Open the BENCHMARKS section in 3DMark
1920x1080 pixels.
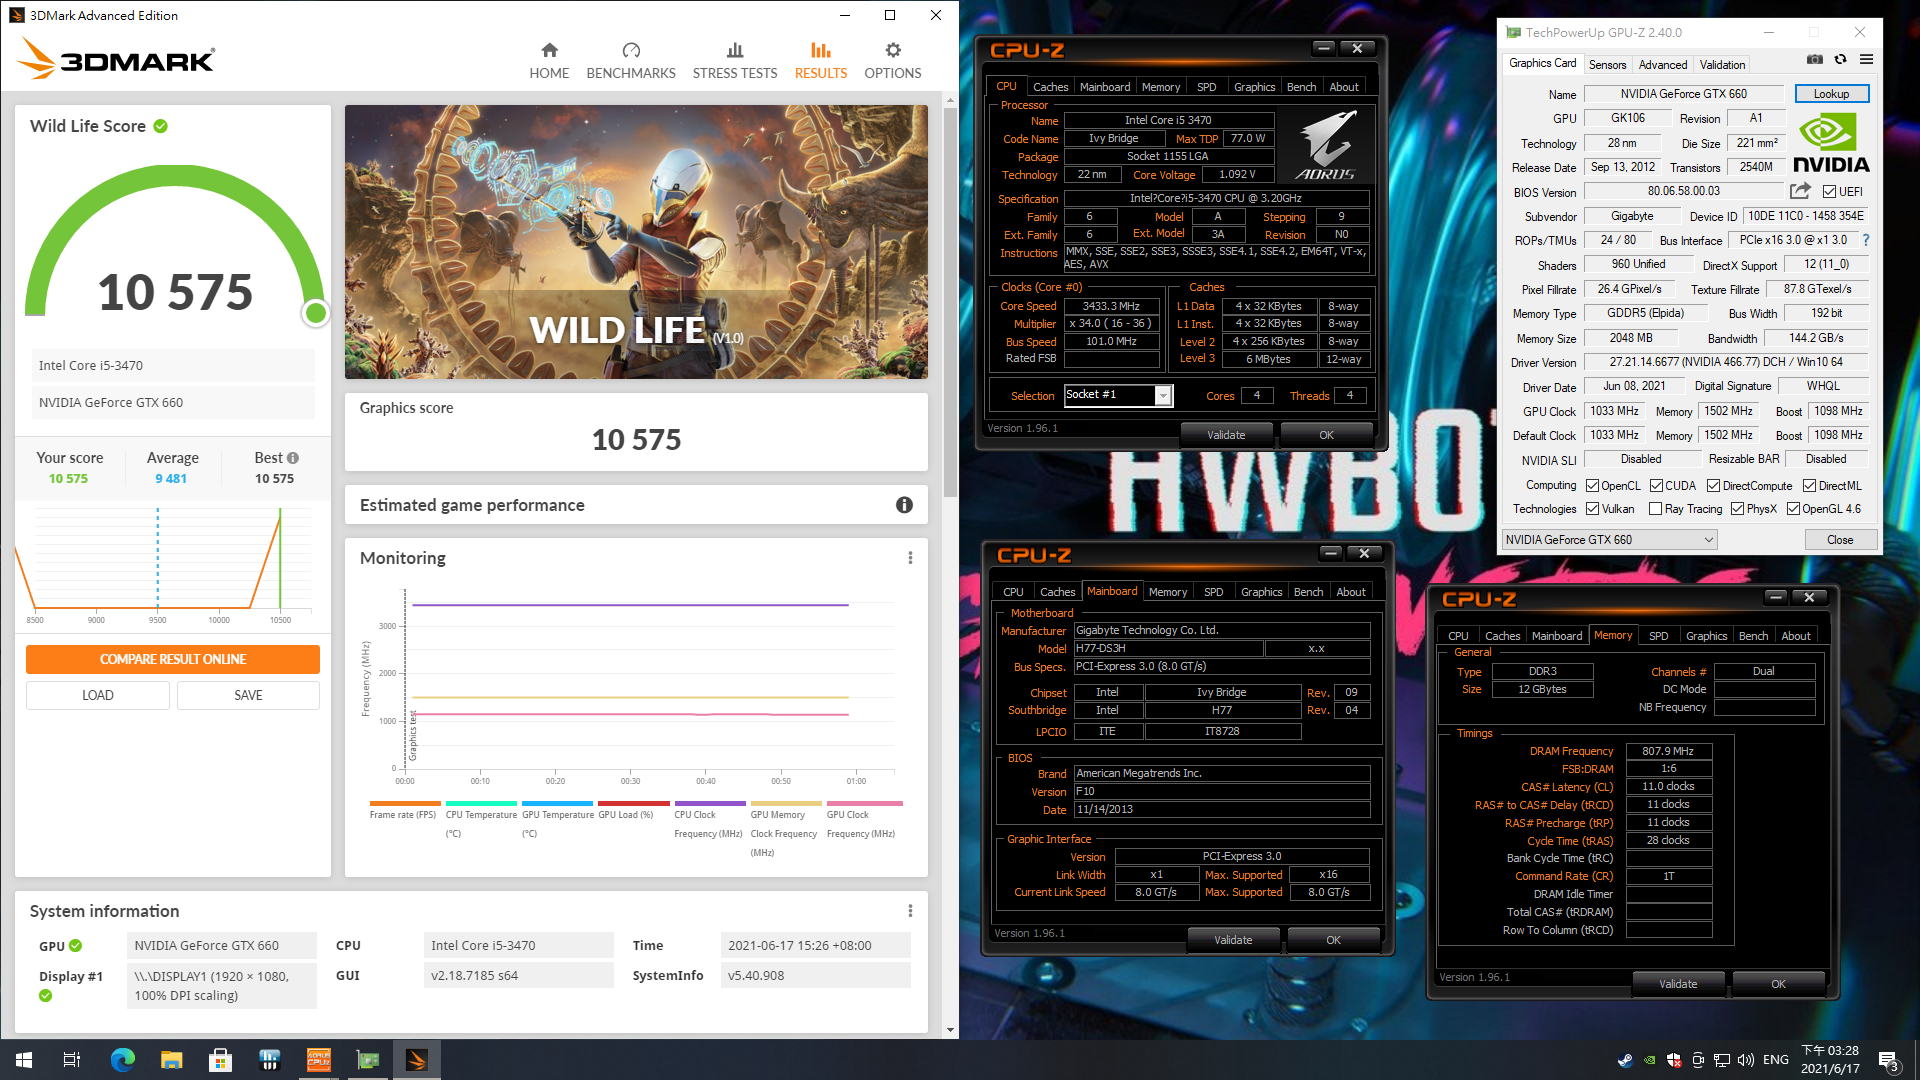[631, 61]
